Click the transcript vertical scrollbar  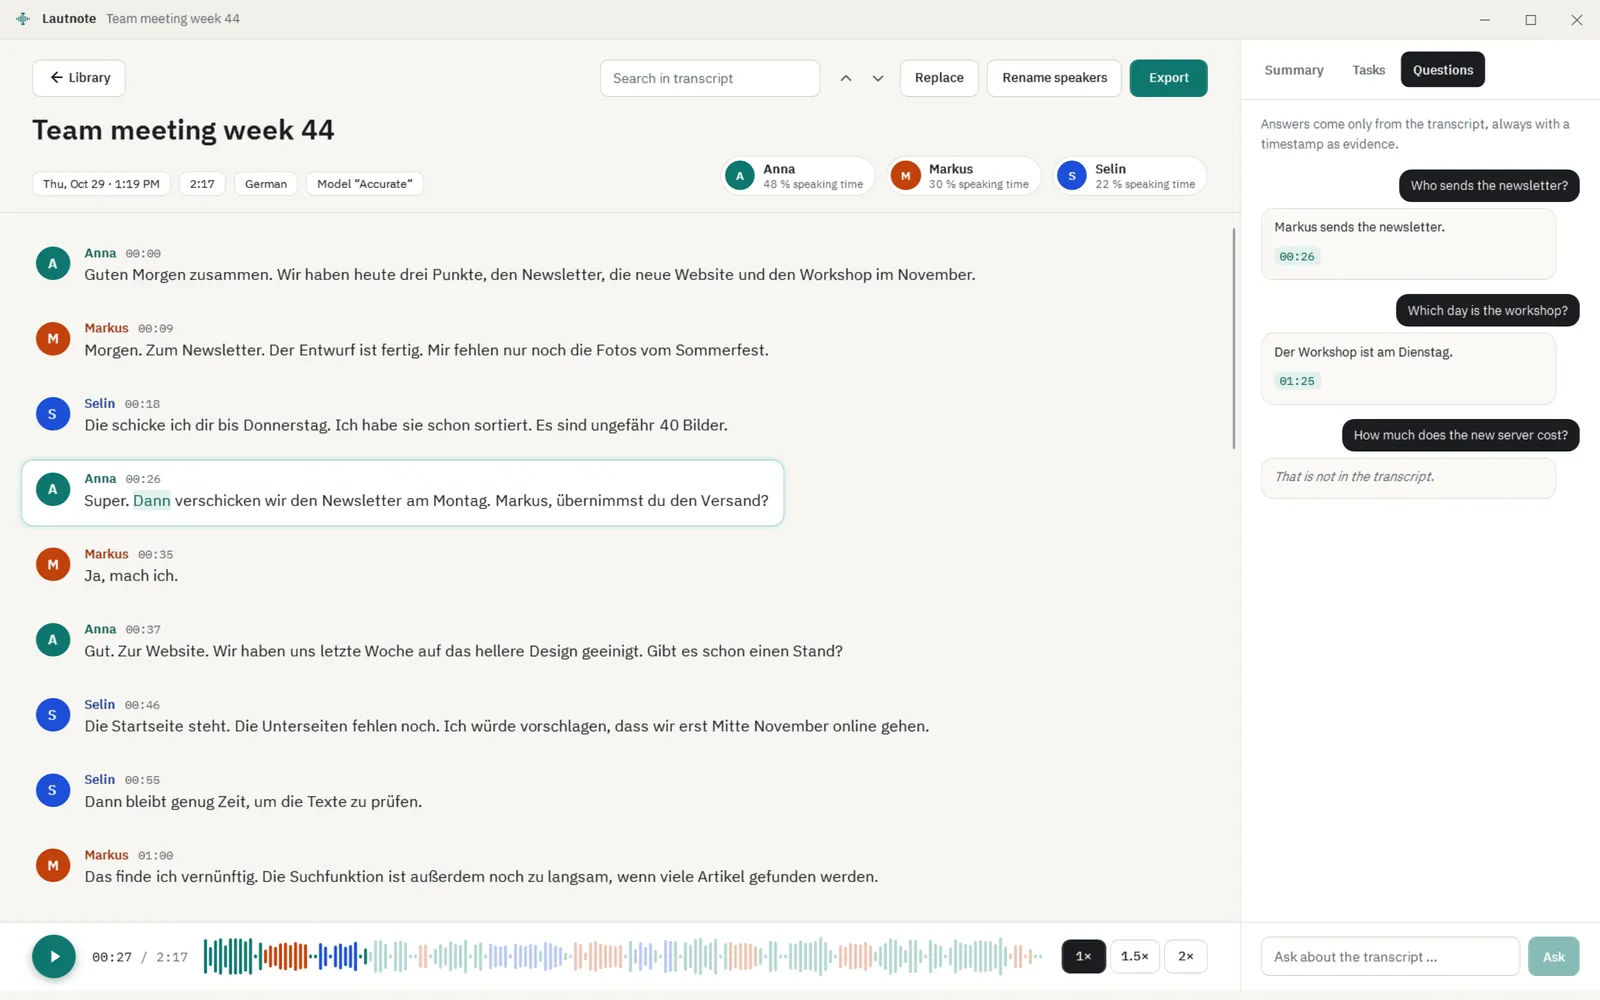tap(1233, 338)
